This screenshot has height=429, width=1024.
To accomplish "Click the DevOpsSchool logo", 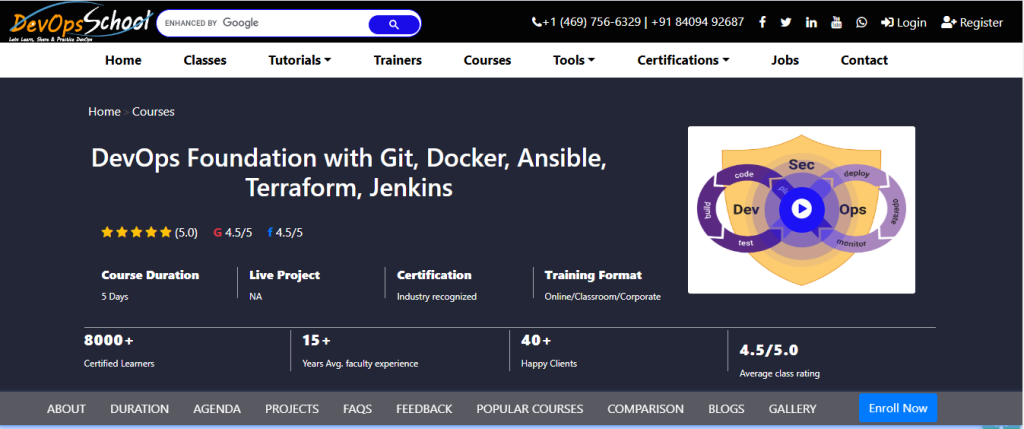I will pyautogui.click(x=80, y=24).
